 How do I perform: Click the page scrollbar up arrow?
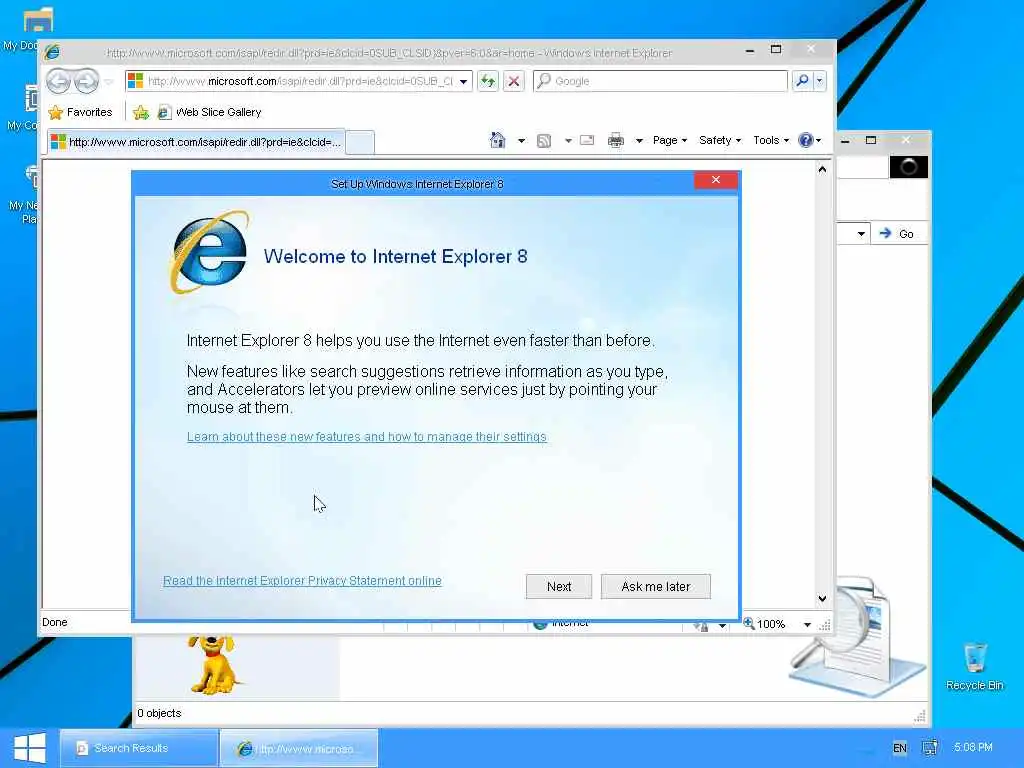(822, 170)
